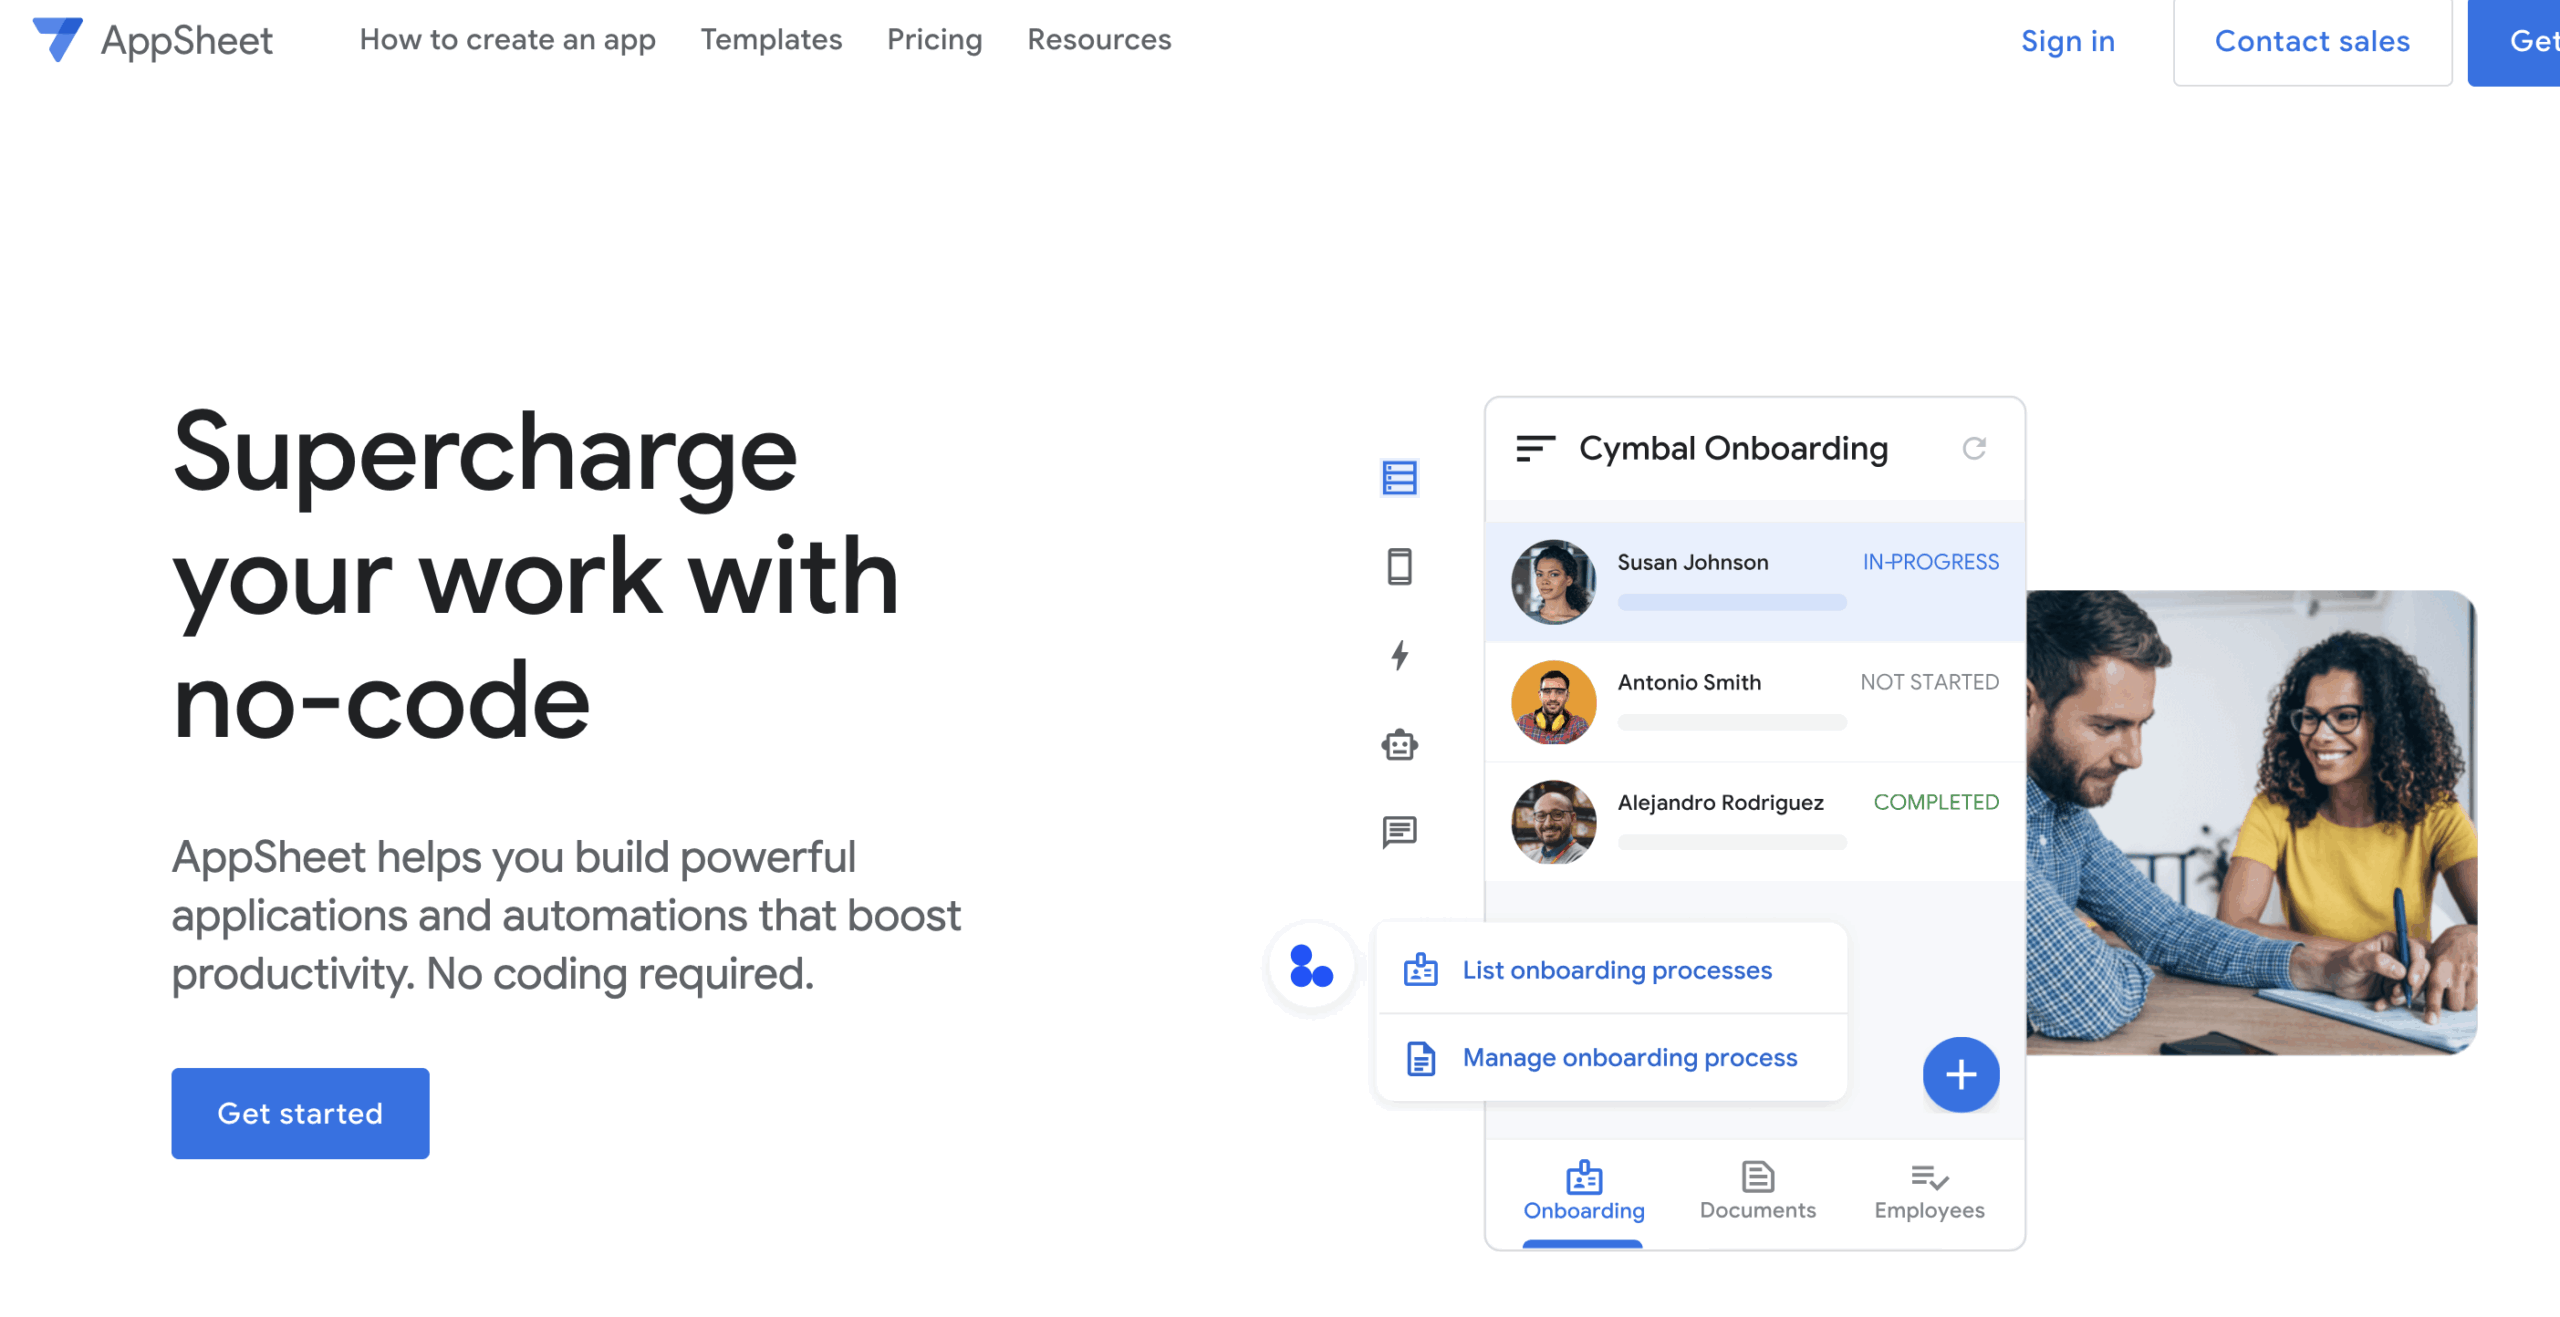Screen dimensions: 2560x1317
Task: Select Antonio Smith's avatar
Action: [1553, 702]
